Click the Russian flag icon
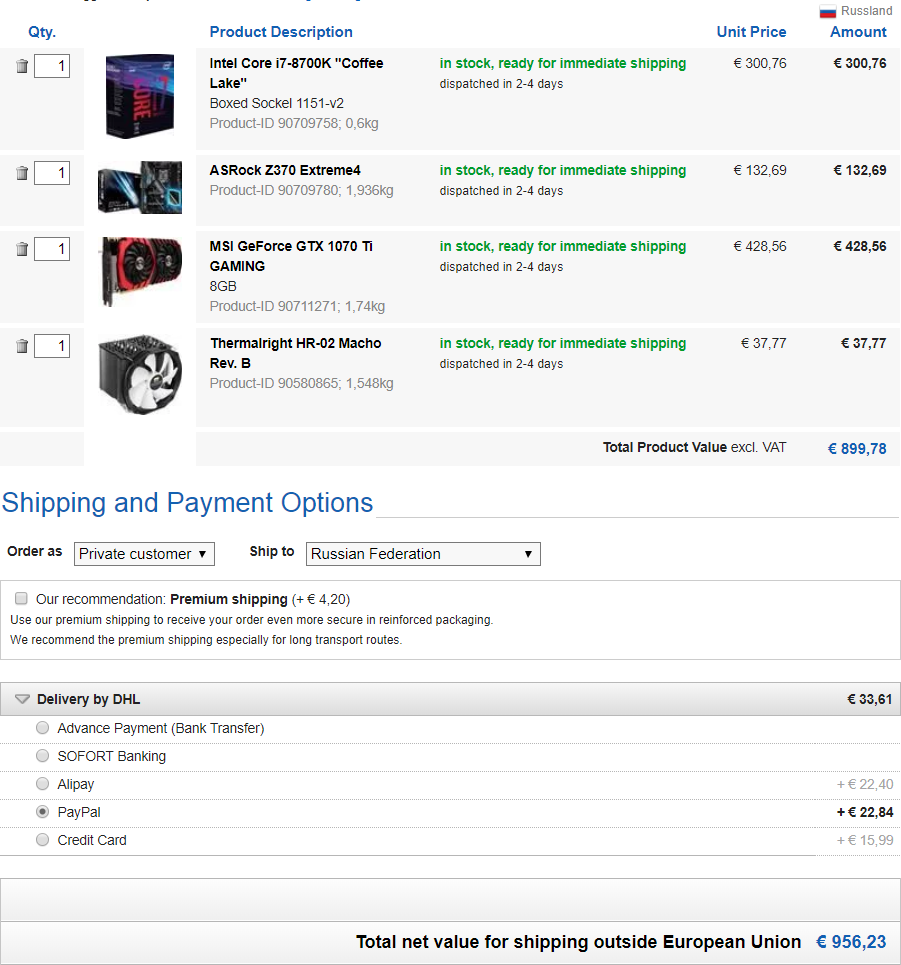The height and width of the screenshot is (965, 901). pyautogui.click(x=827, y=12)
